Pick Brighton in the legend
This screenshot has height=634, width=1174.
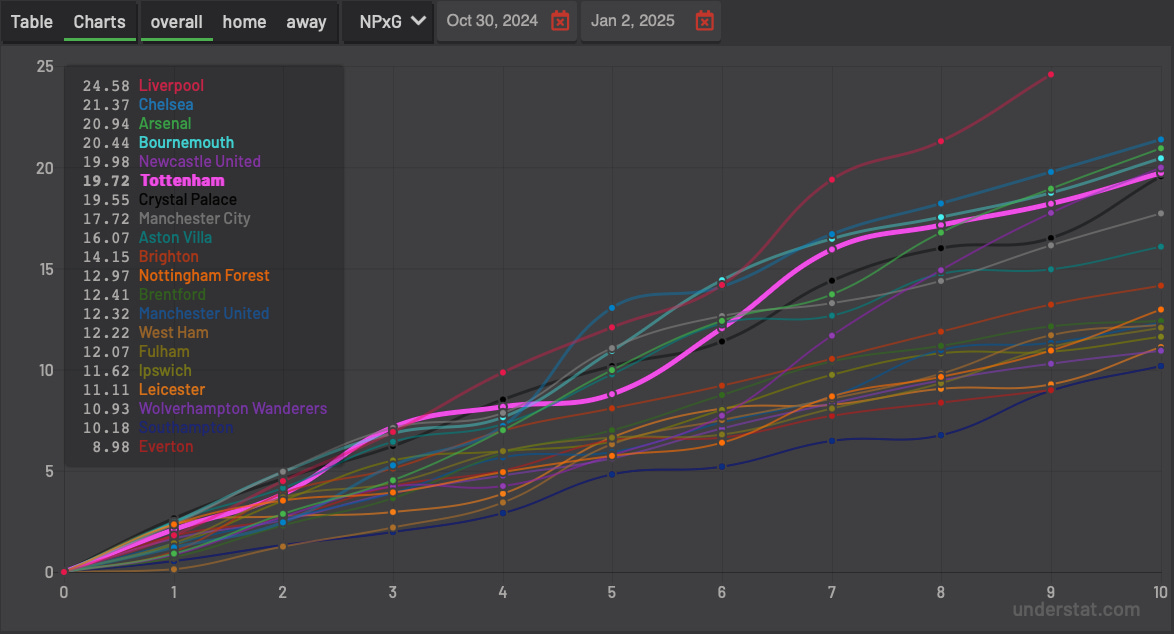[168, 257]
